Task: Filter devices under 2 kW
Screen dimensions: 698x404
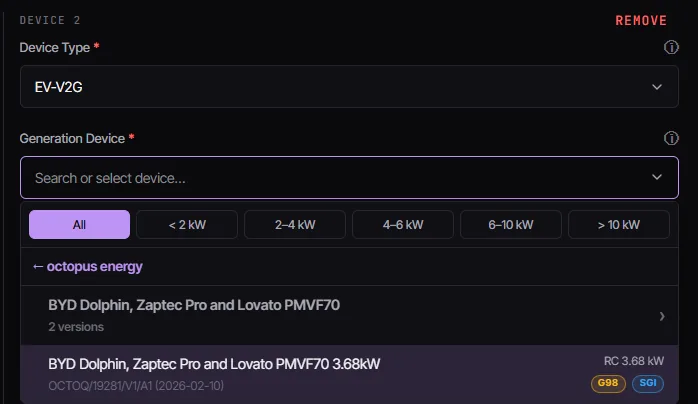Action: pos(187,225)
